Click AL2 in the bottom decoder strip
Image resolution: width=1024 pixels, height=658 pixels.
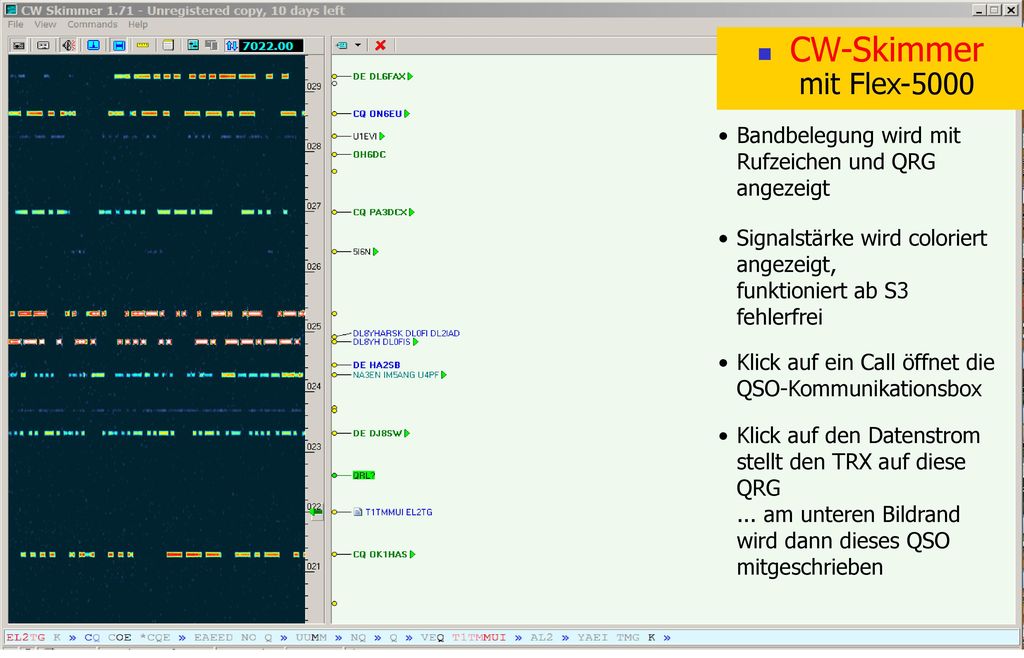[541, 638]
